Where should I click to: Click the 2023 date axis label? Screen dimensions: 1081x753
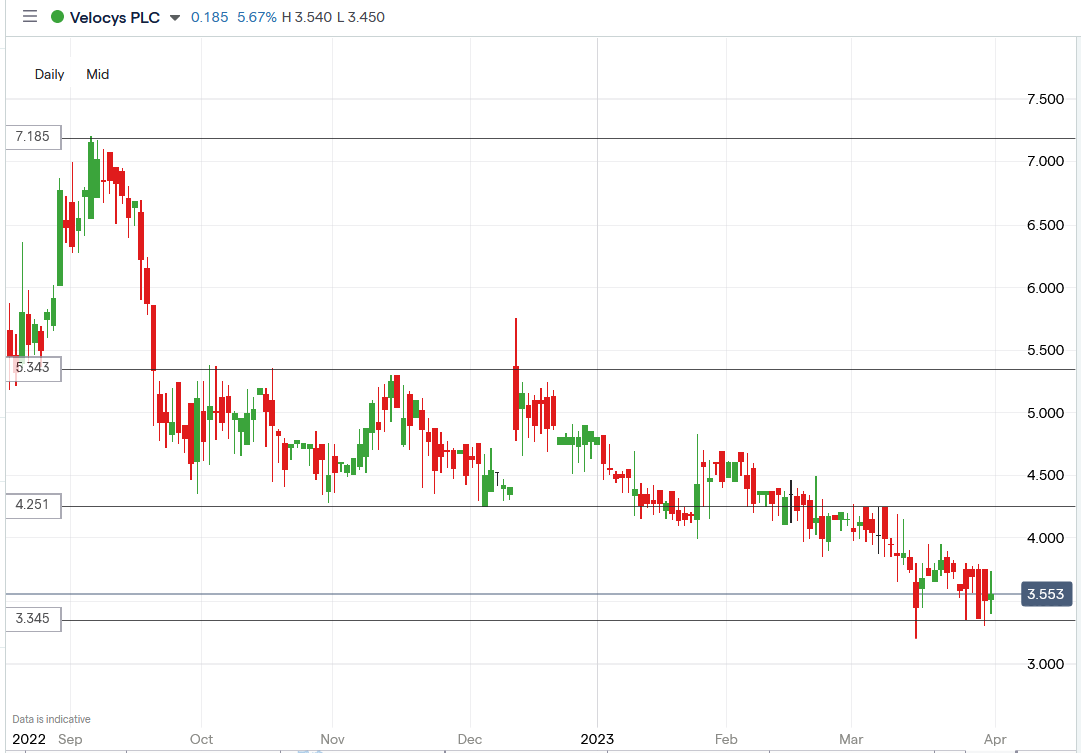click(x=597, y=740)
